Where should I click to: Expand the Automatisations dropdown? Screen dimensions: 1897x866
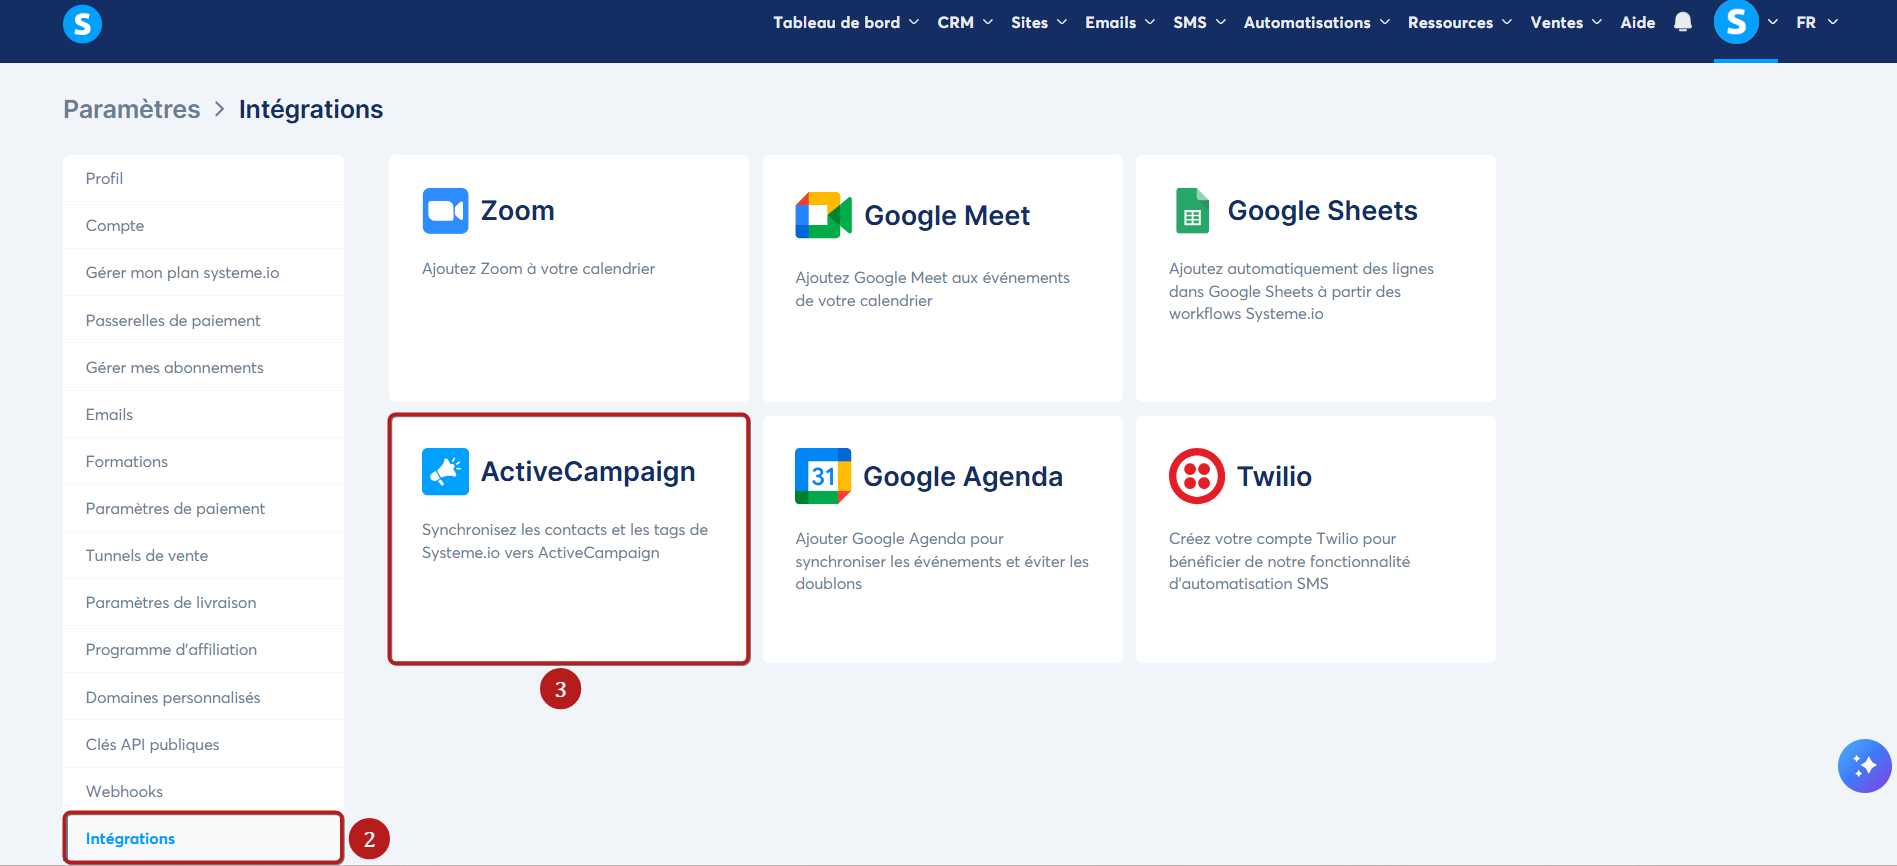coord(1317,22)
